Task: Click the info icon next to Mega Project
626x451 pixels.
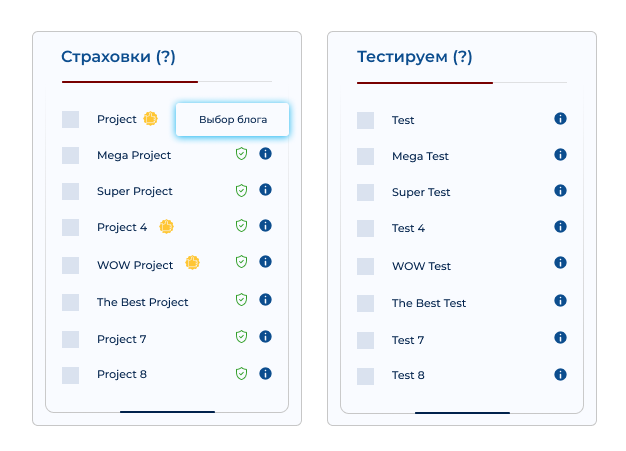Action: click(265, 154)
